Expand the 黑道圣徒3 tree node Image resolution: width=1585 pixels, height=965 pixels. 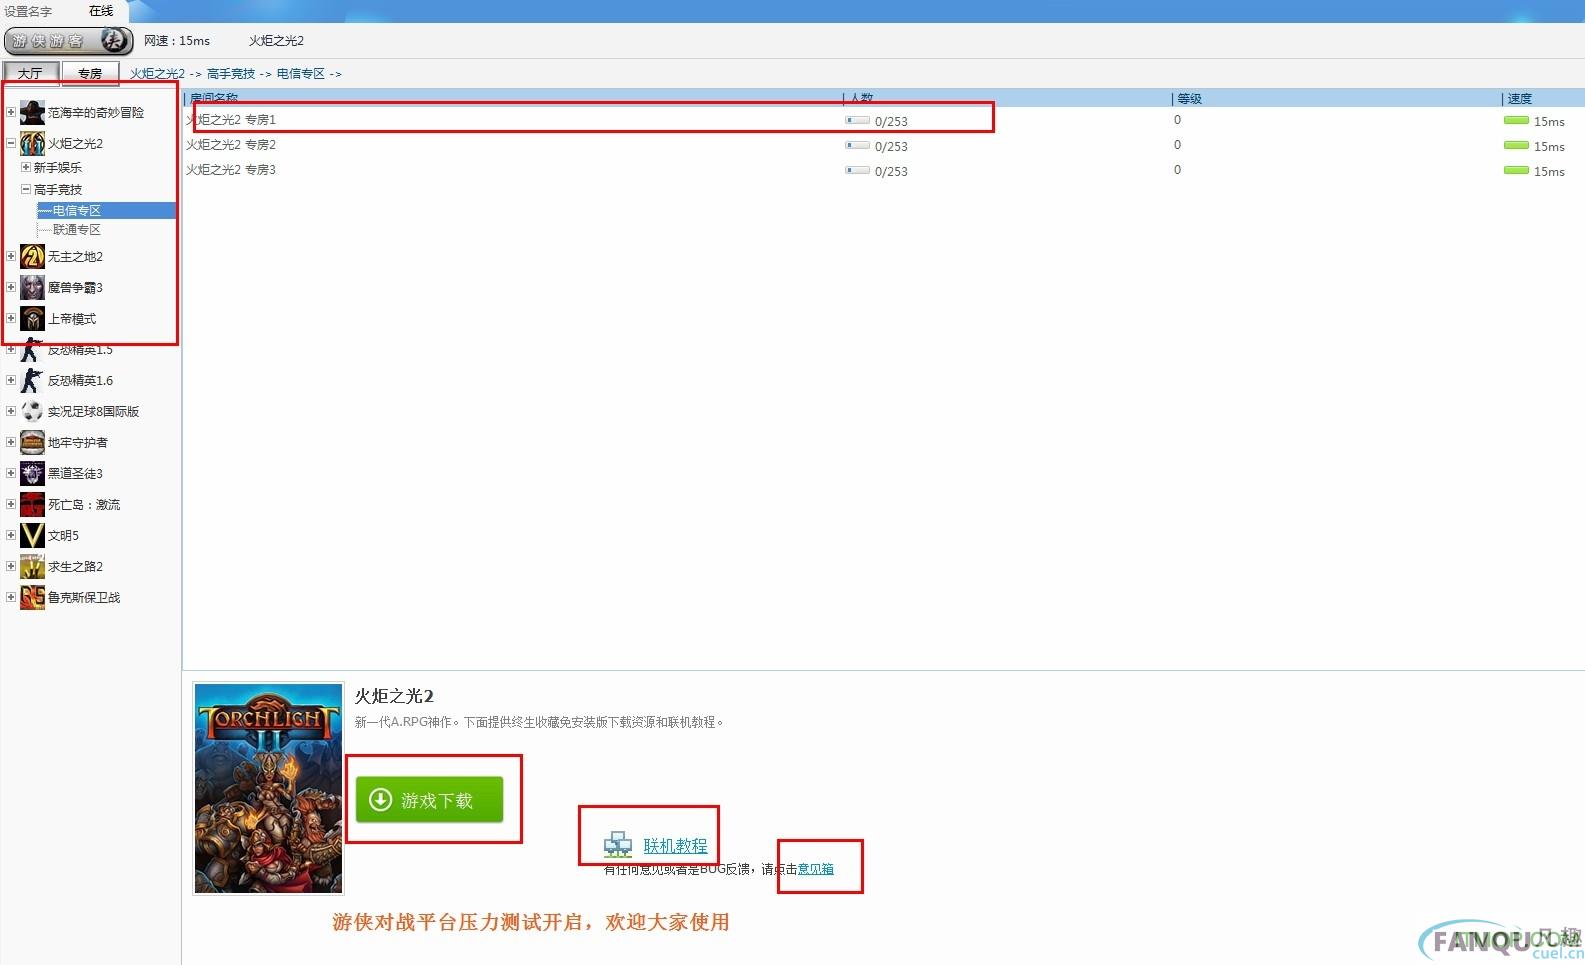point(11,473)
